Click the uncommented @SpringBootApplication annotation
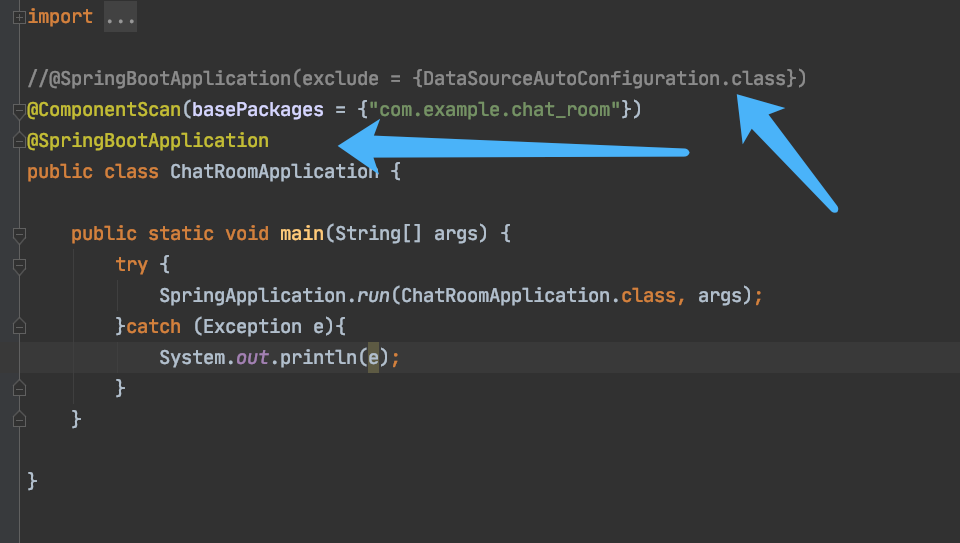 [x=148, y=141]
